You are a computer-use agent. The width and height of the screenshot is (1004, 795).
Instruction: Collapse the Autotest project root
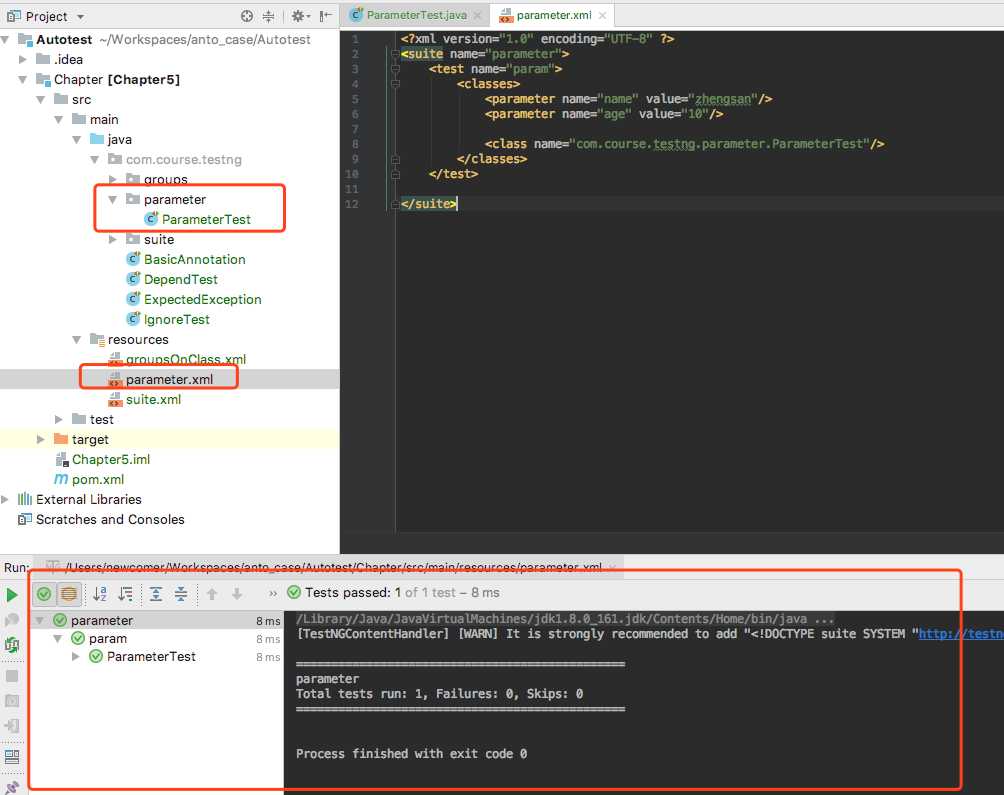click(5, 40)
